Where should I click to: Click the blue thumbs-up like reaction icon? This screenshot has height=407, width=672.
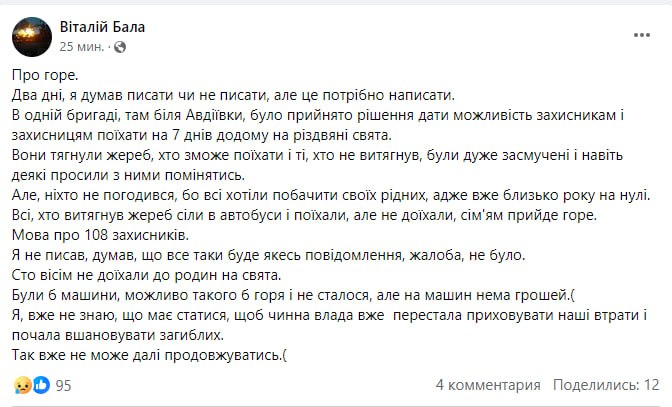click(41, 384)
